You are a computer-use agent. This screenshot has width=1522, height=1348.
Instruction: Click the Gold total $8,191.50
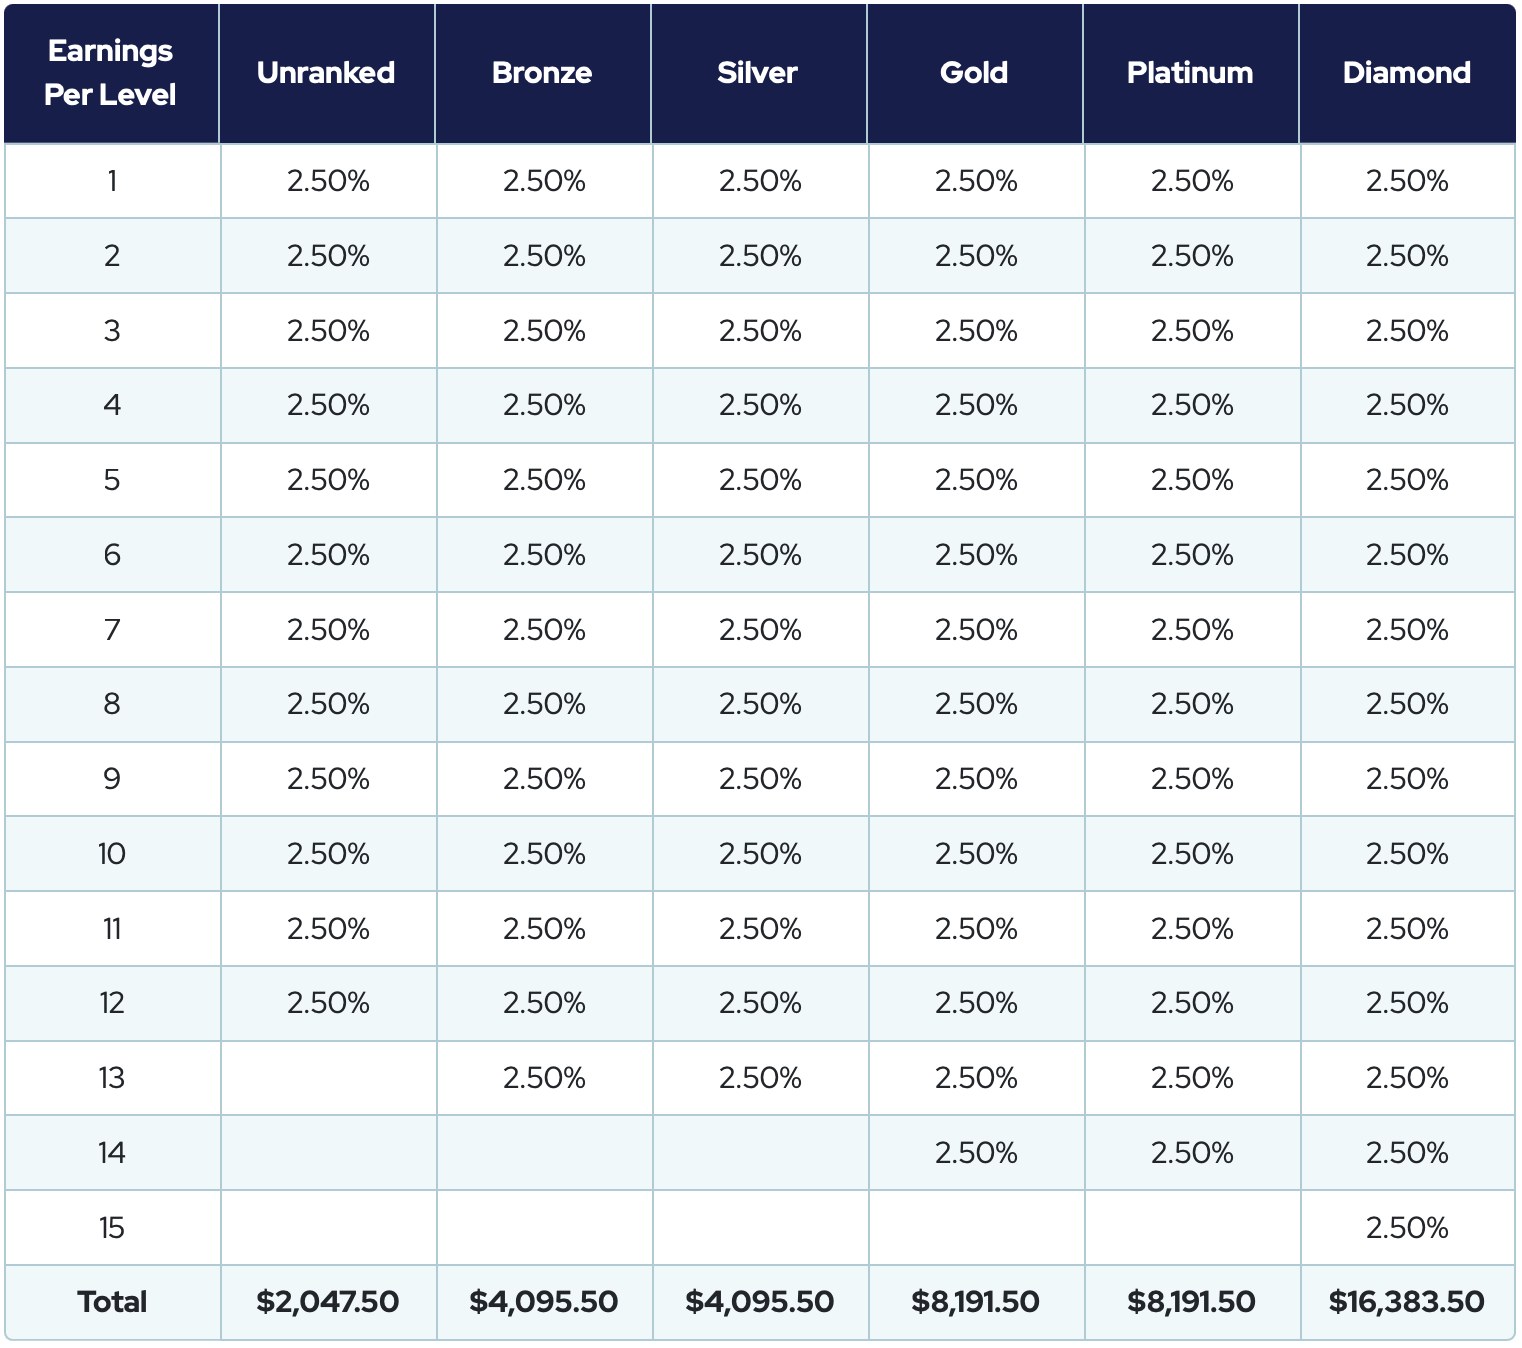975,1302
